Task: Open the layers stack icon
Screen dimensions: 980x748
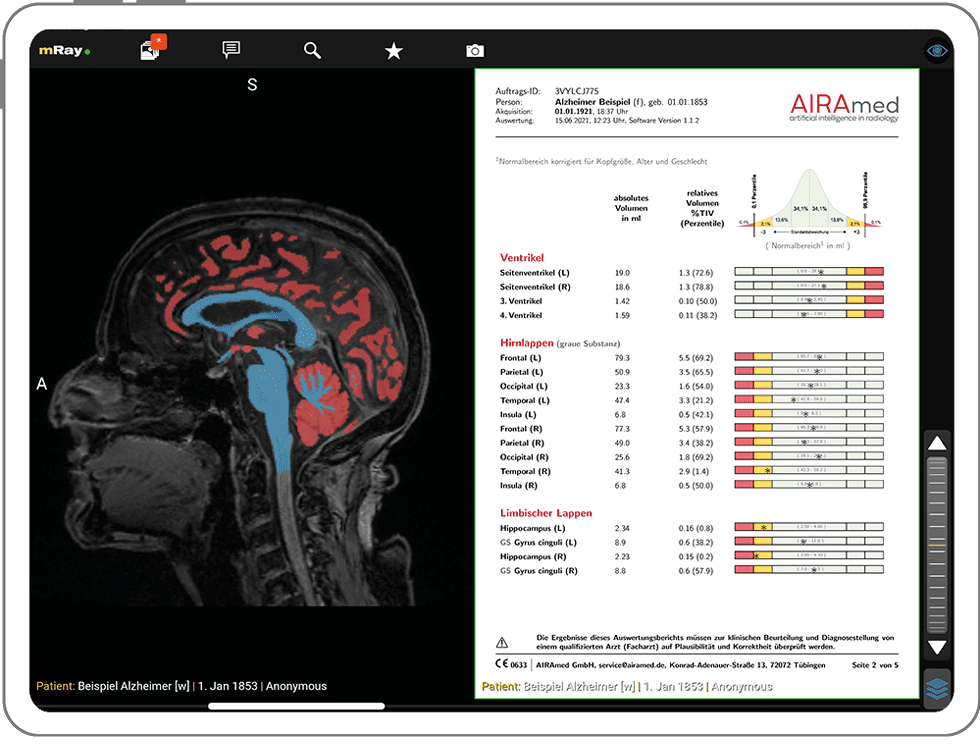Action: coord(937,689)
